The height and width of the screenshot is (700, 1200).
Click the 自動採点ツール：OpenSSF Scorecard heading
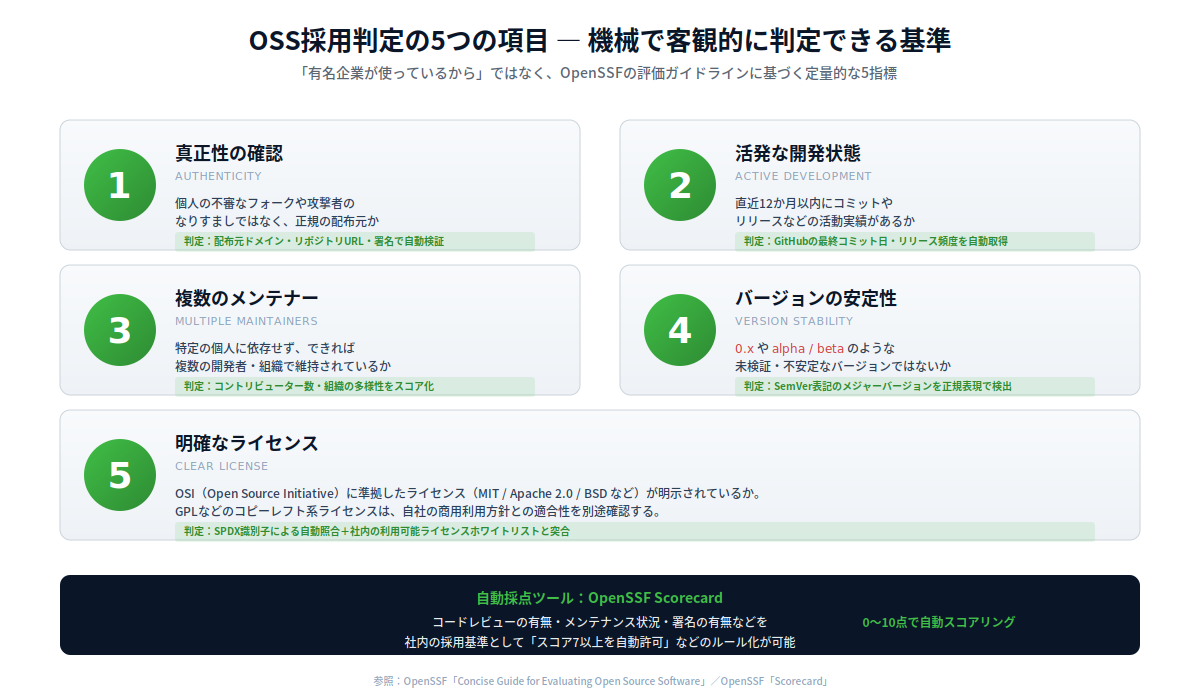pyautogui.click(x=600, y=598)
